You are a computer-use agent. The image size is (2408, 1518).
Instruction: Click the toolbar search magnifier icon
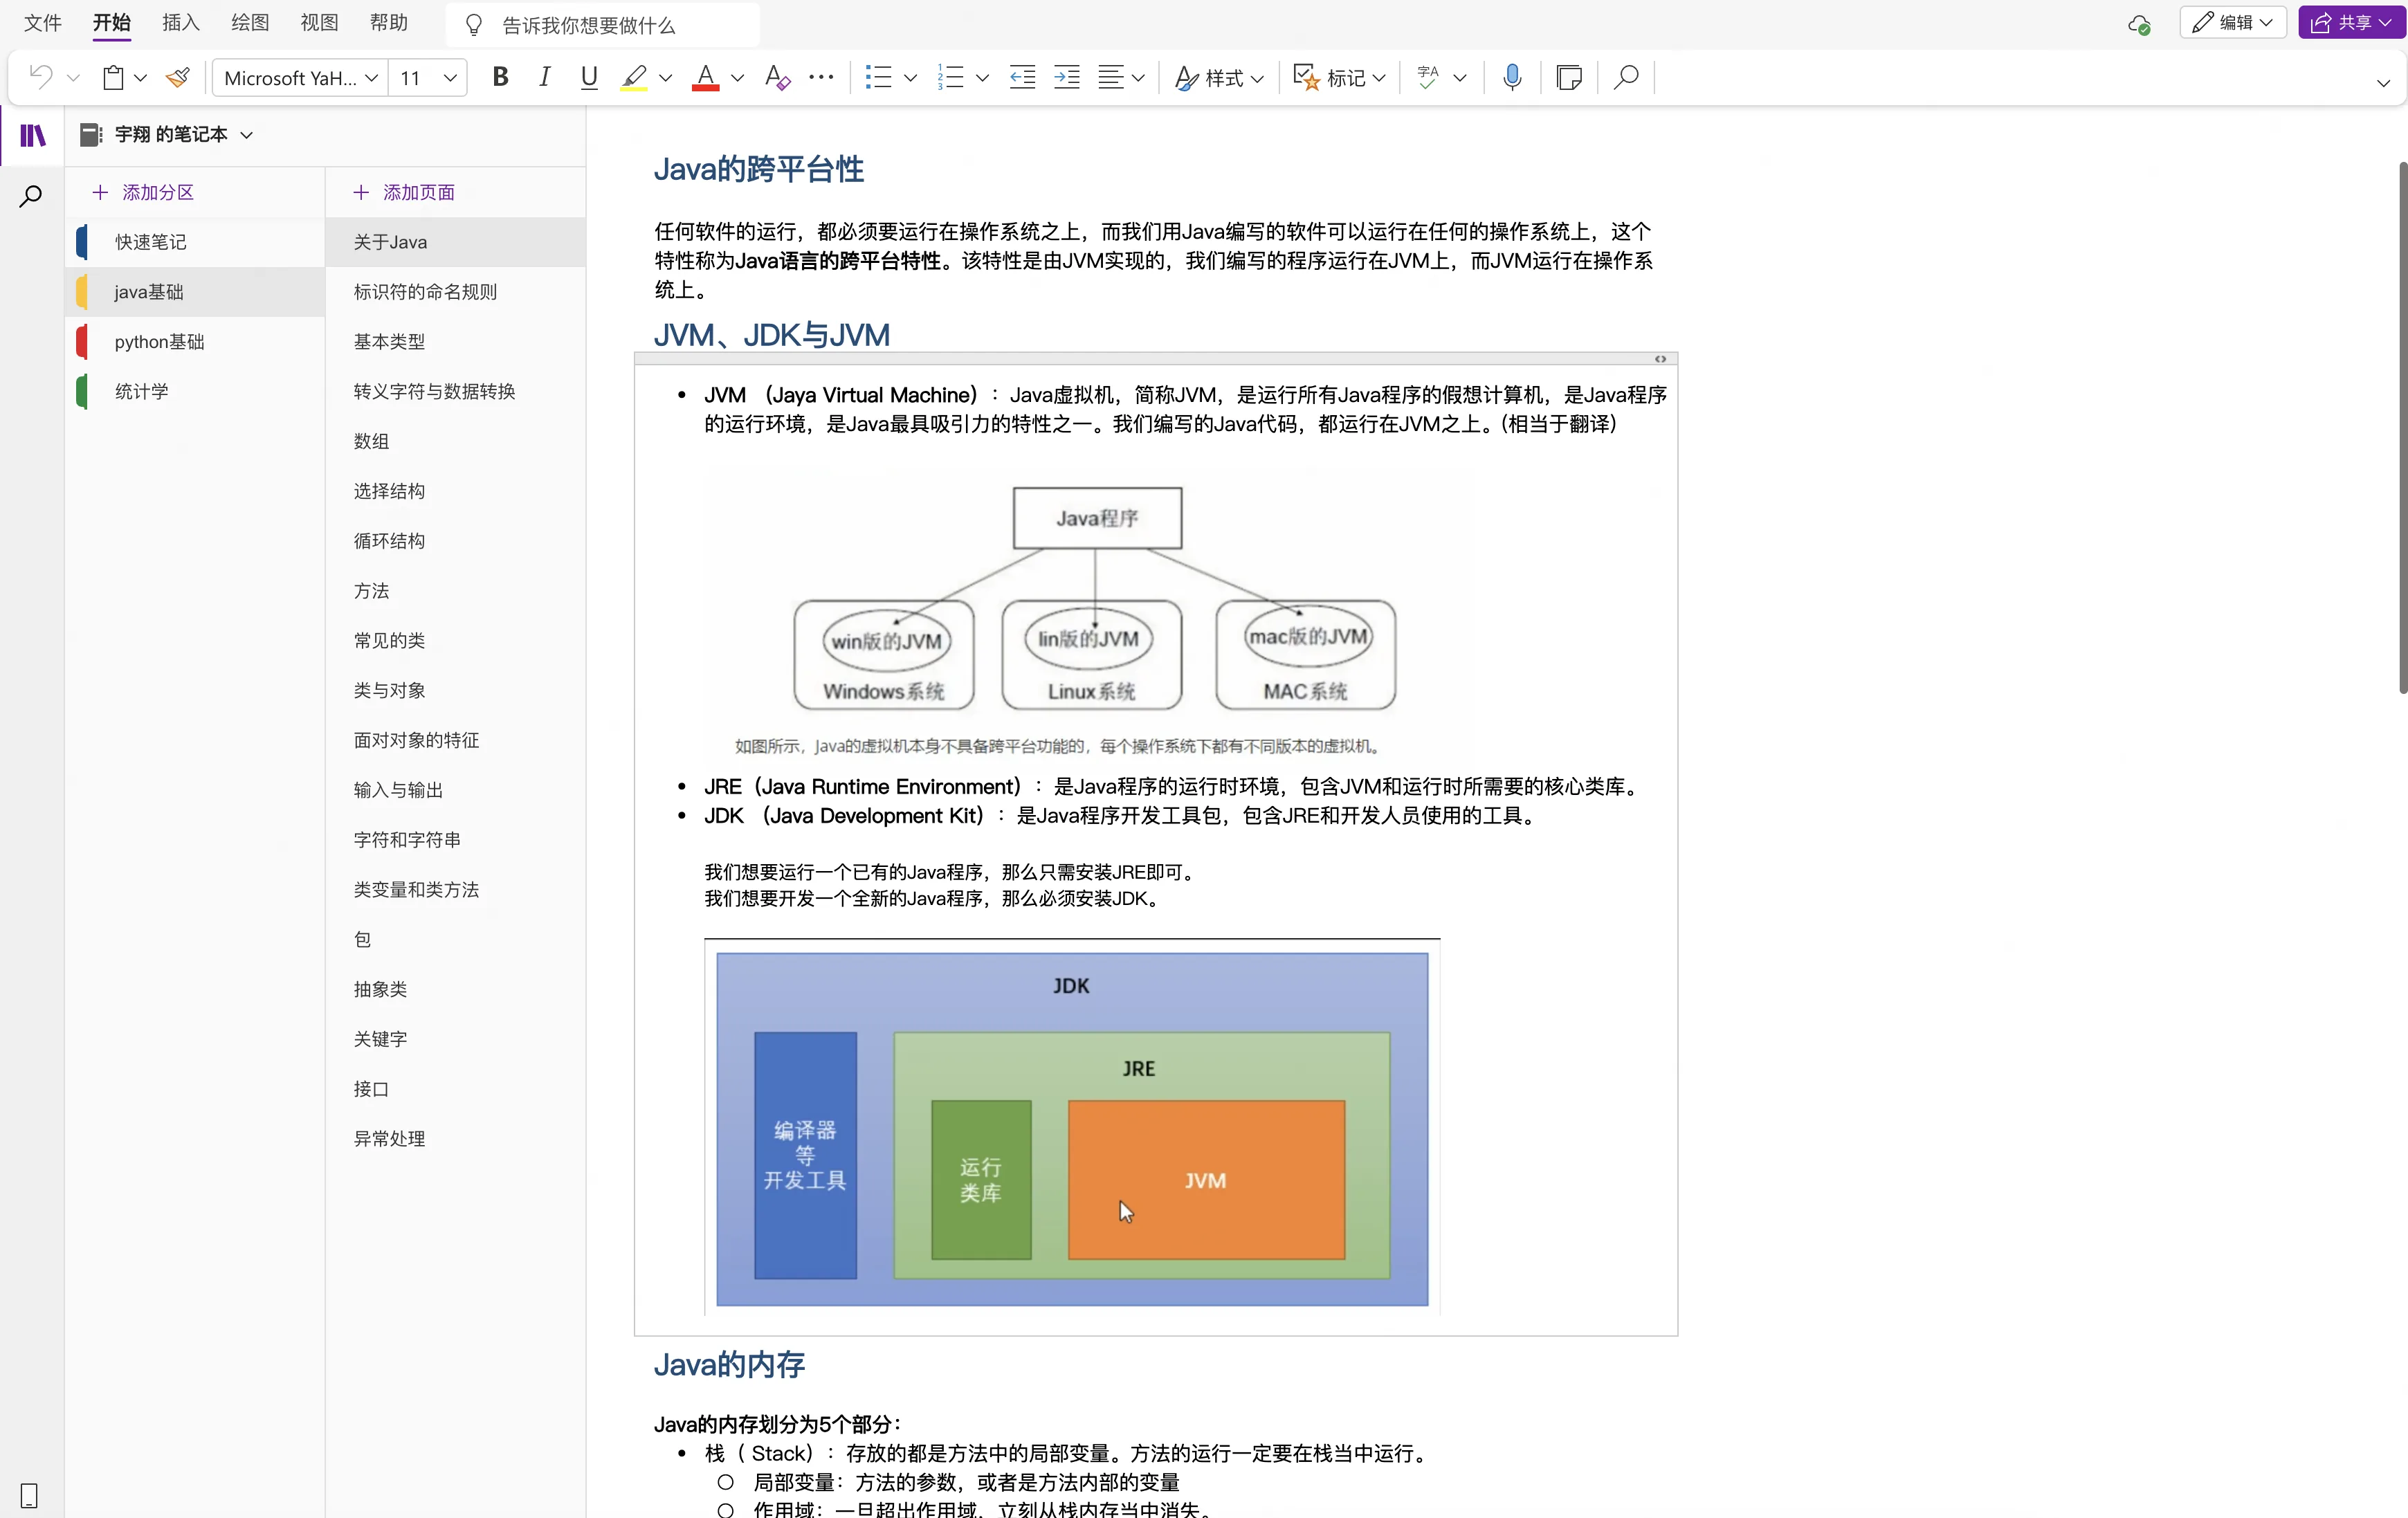click(x=1626, y=77)
